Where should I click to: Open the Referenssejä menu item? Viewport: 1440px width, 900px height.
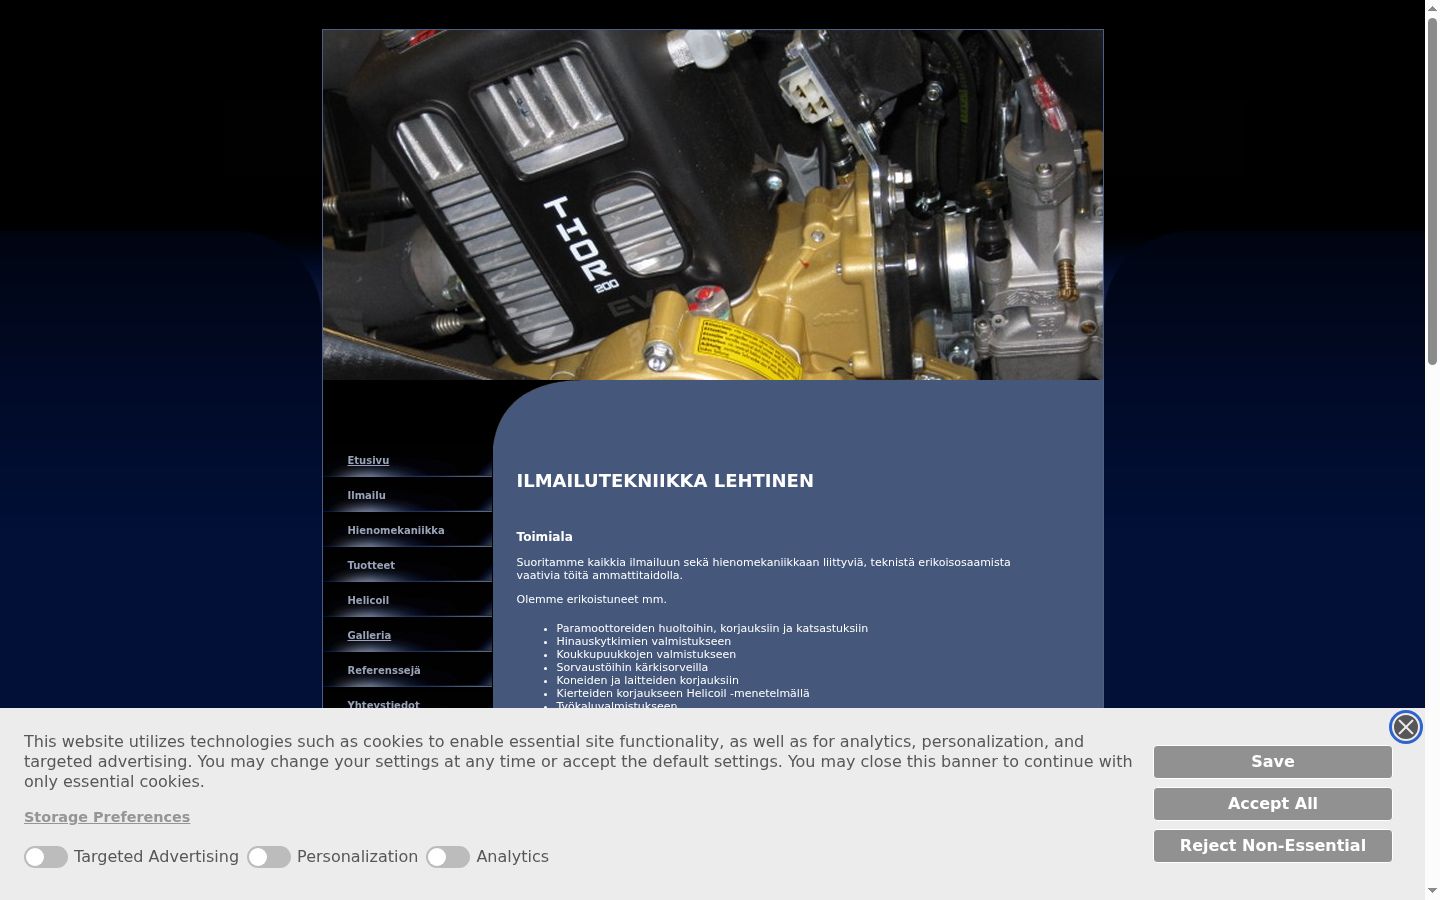point(384,670)
